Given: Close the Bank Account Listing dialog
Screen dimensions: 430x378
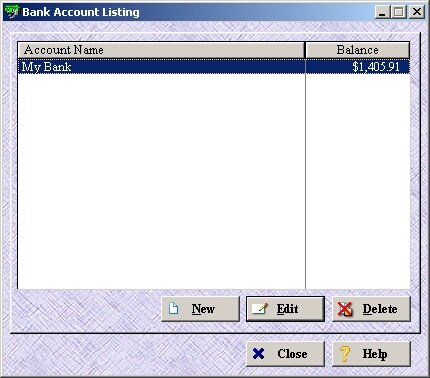Looking at the screenshot, I should (285, 354).
